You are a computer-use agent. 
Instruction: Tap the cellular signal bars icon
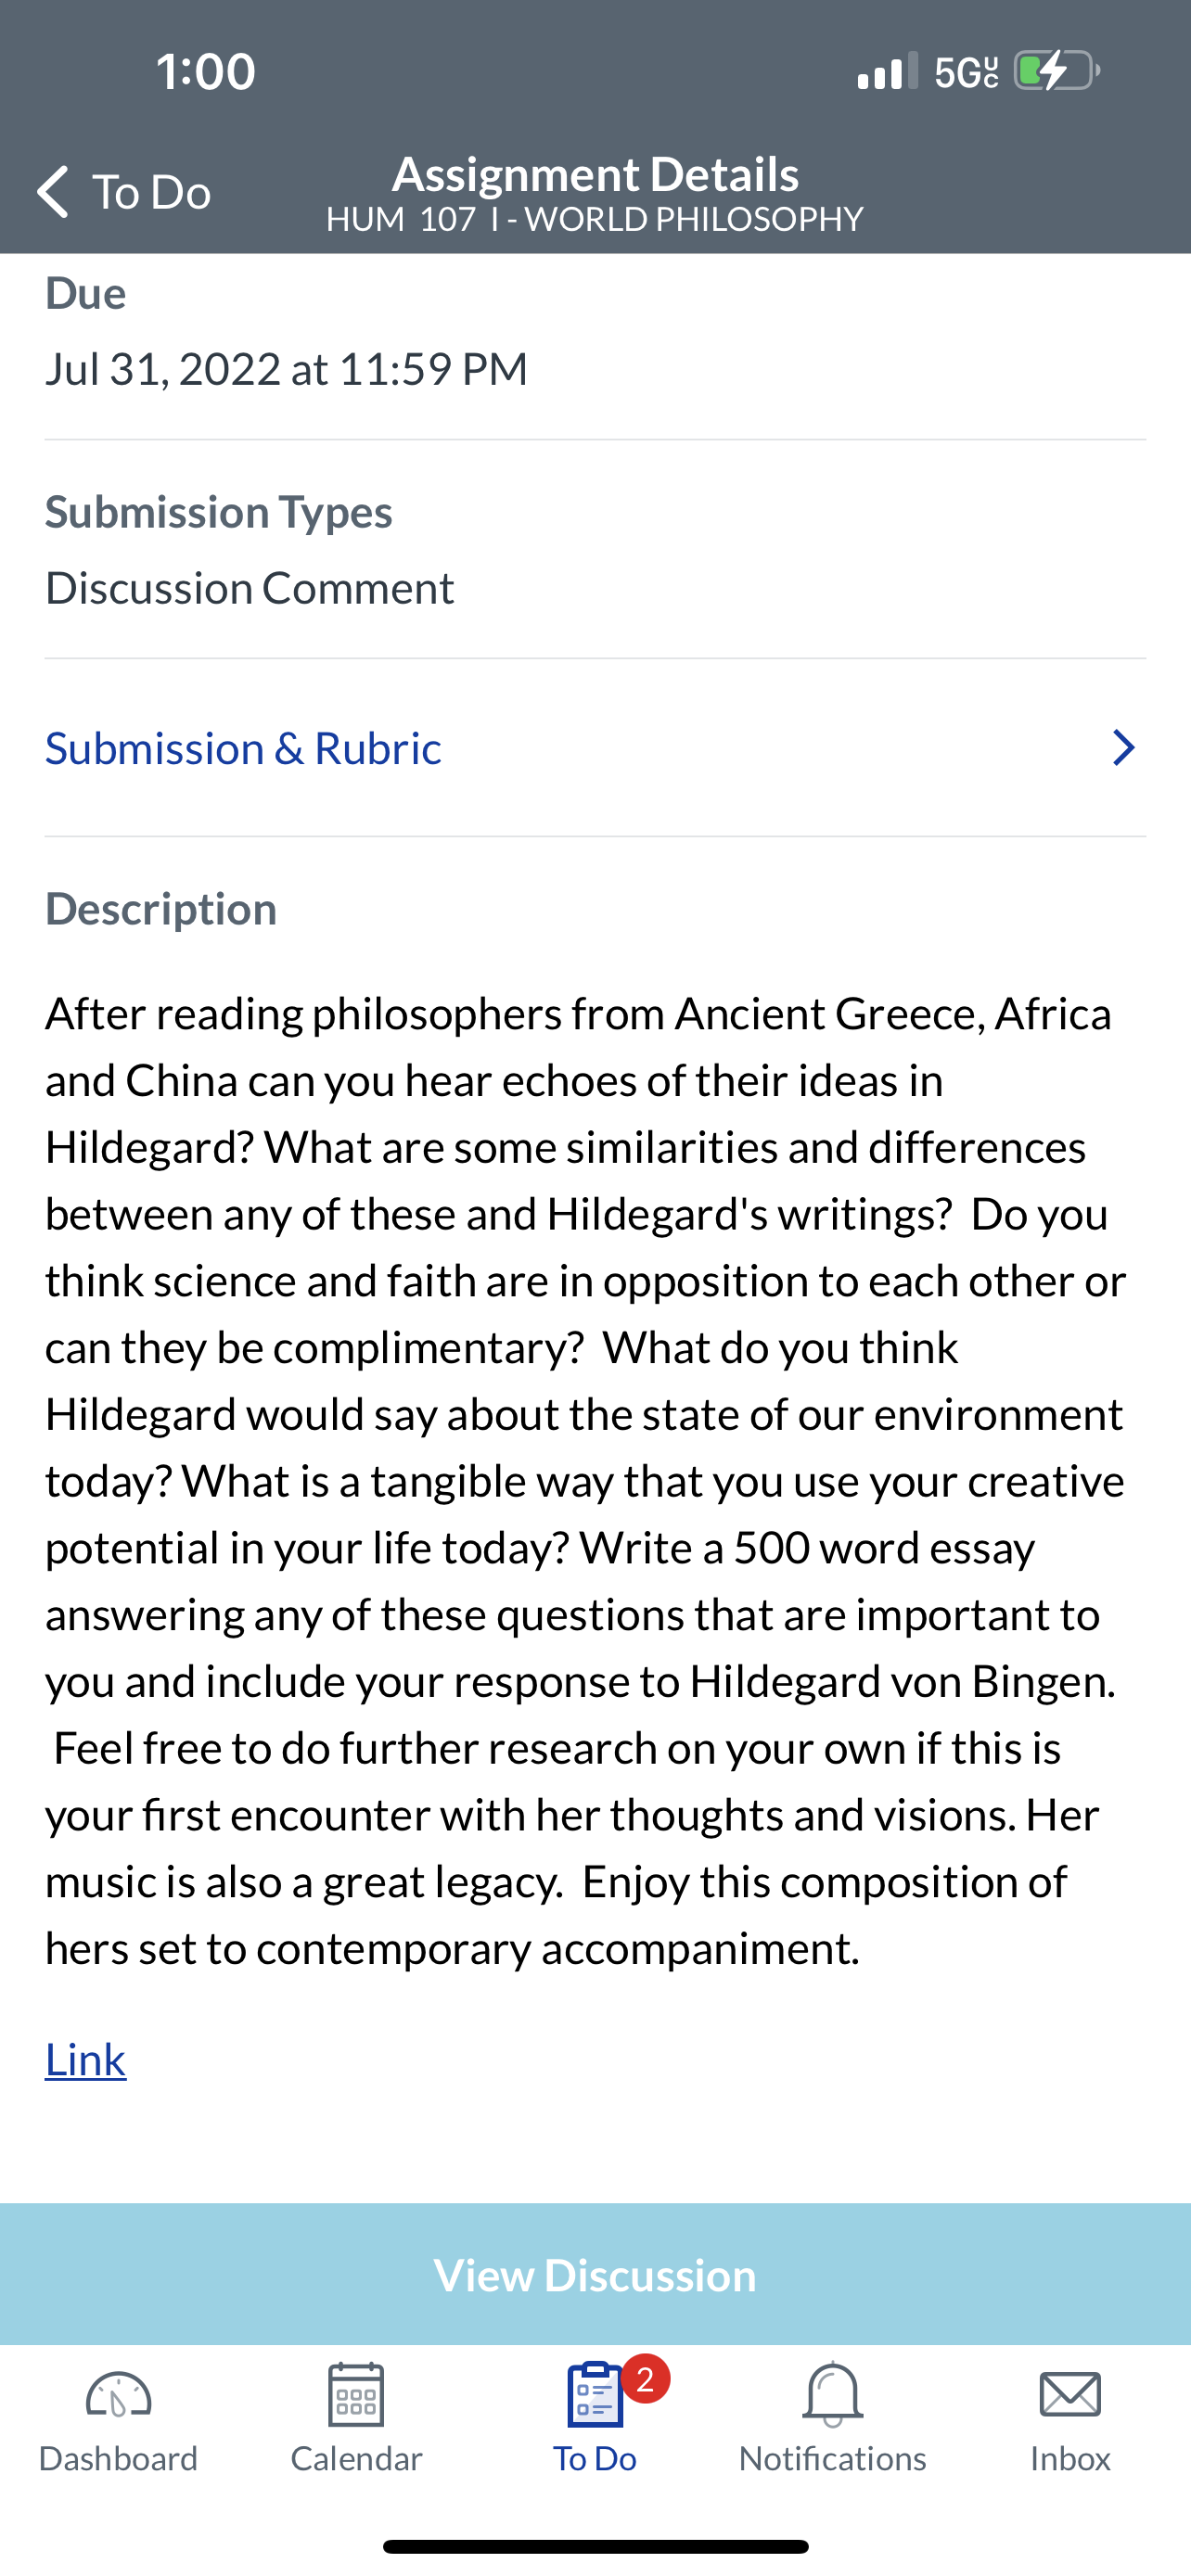887,71
